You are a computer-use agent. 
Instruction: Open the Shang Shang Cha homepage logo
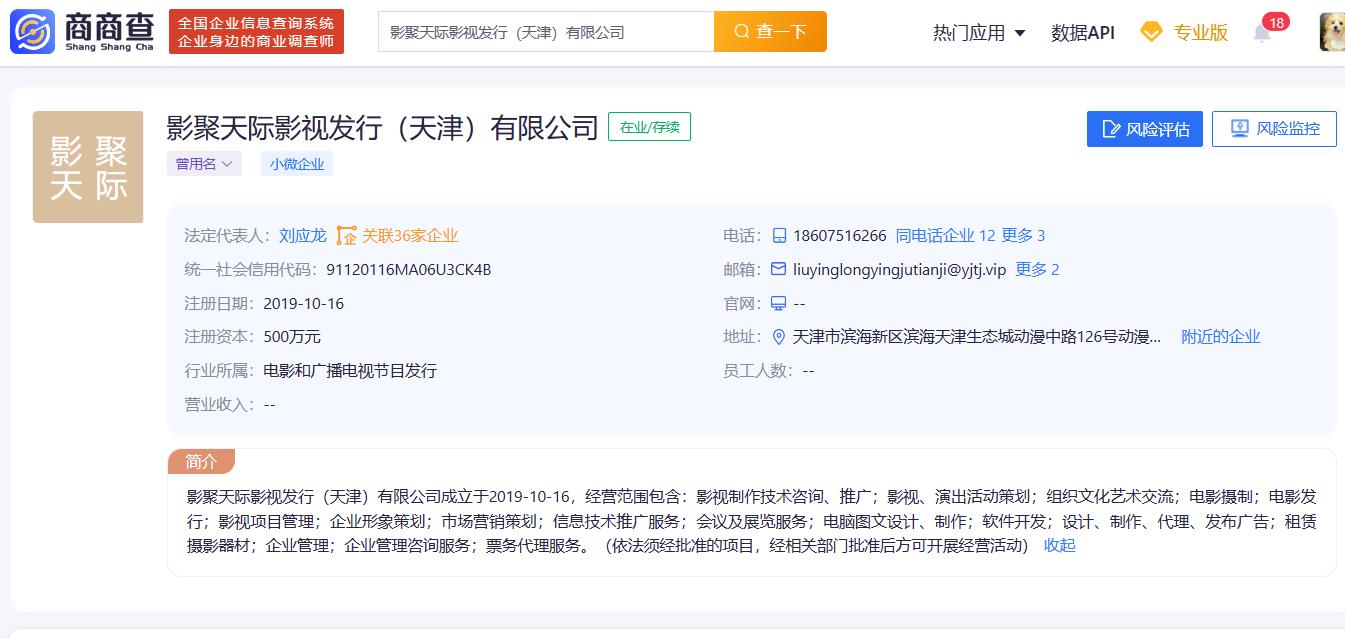click(84, 32)
